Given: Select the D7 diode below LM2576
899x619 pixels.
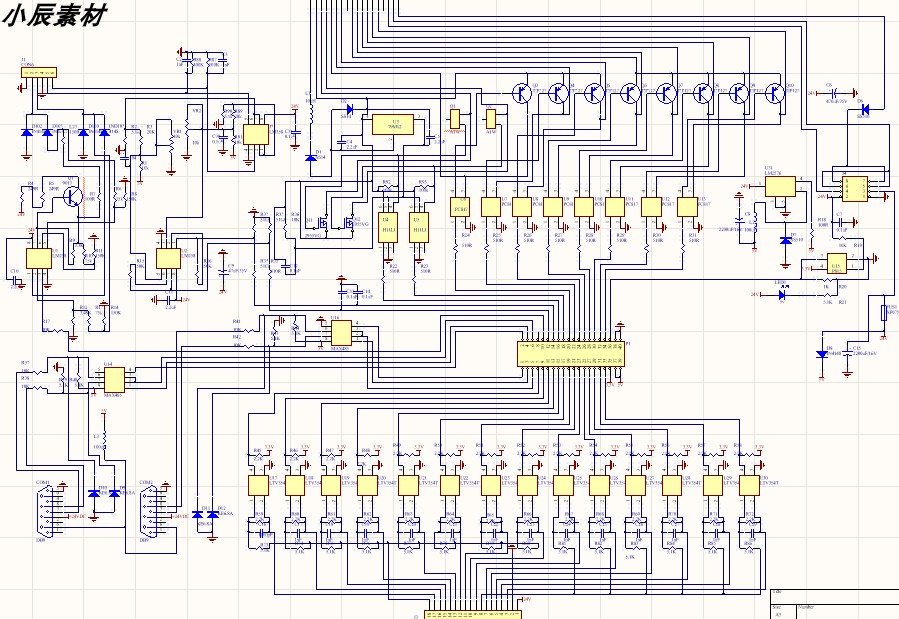Looking at the screenshot, I should (785, 241).
